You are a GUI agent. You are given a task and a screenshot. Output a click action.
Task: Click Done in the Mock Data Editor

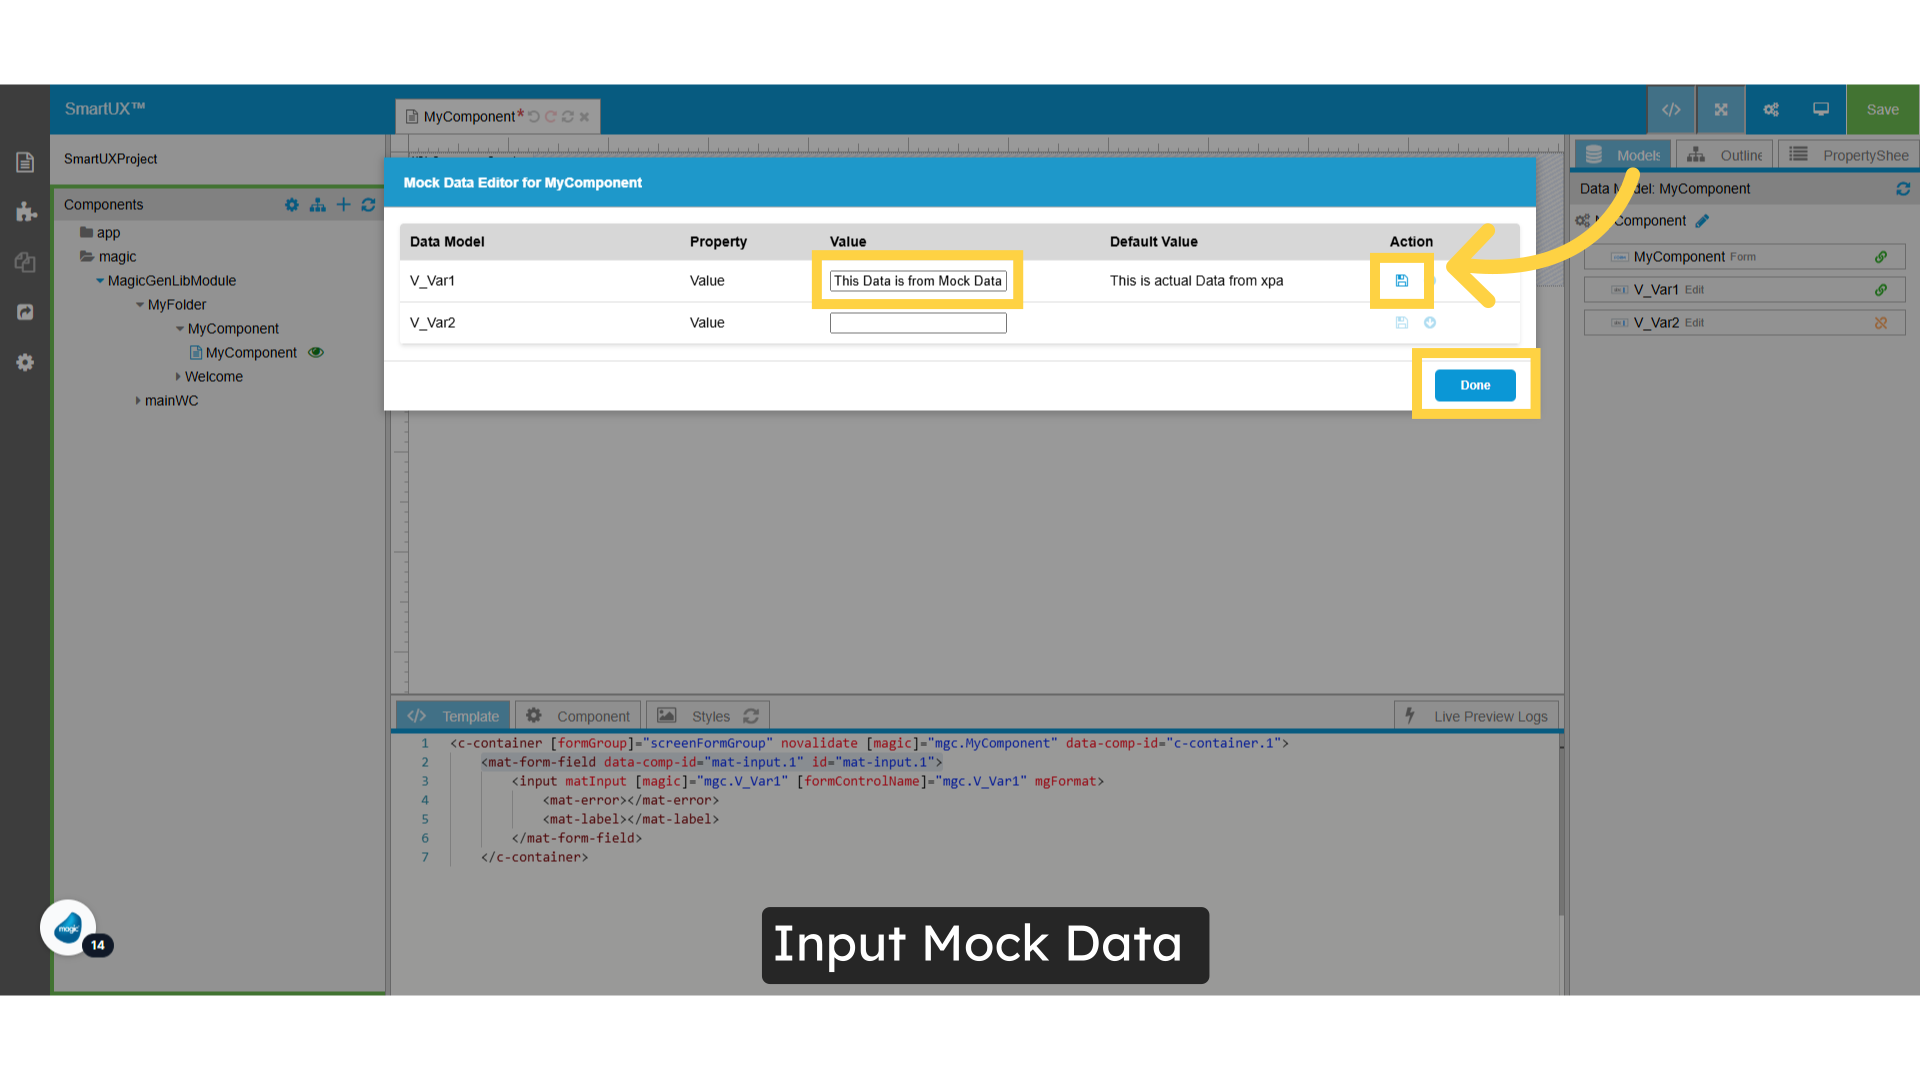tap(1474, 385)
